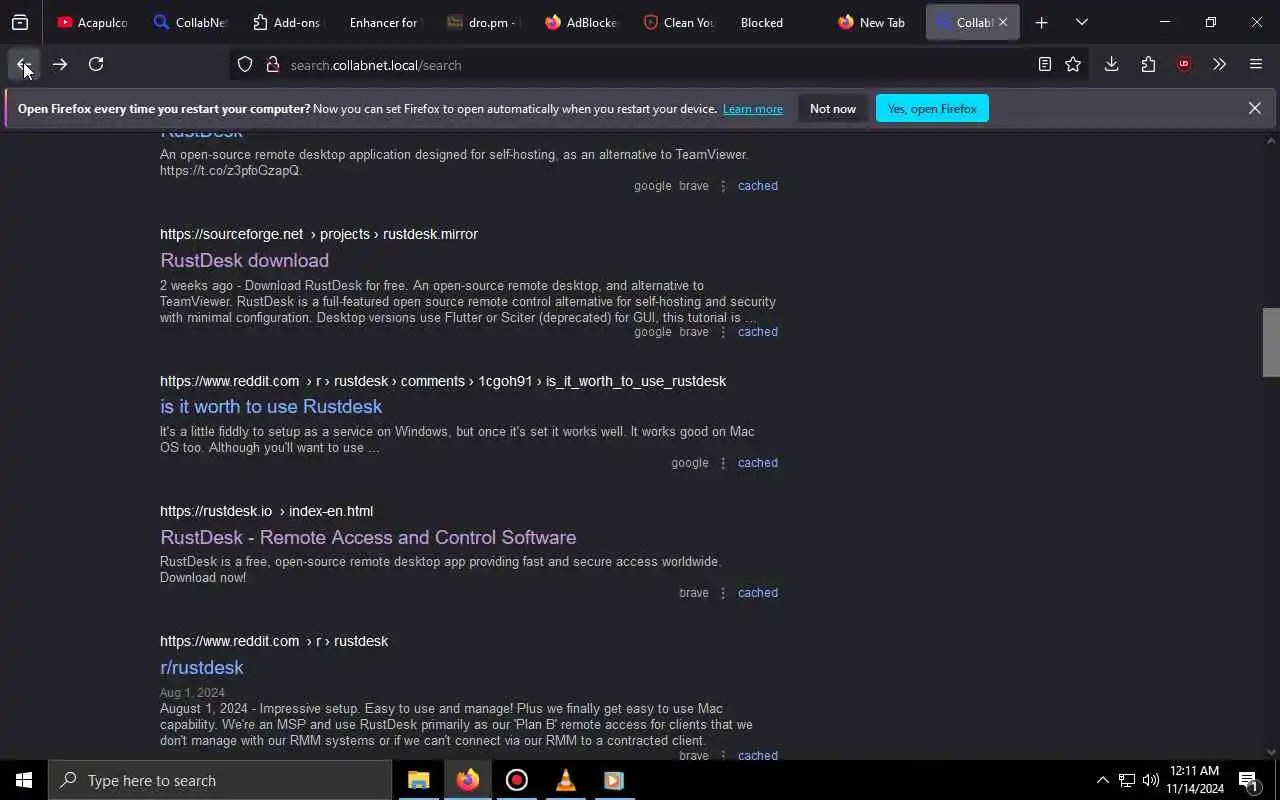Open VLC media player from taskbar
Screen dimensions: 1280x800
(565, 780)
